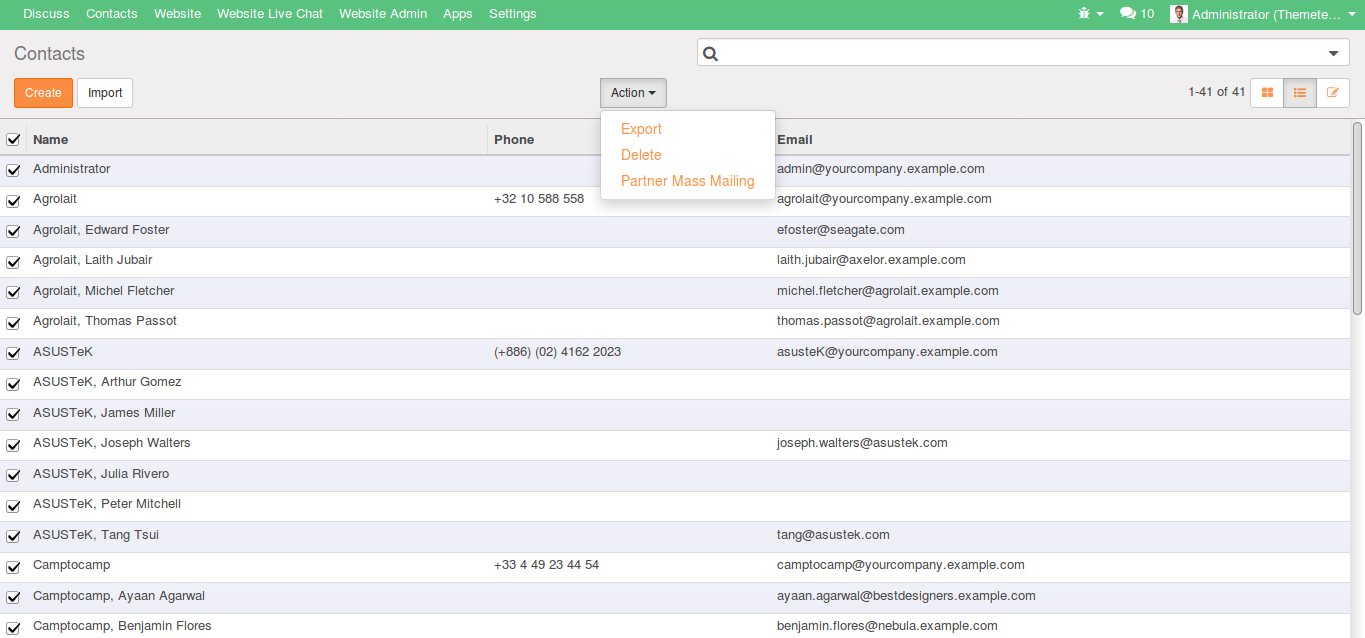Click the search magnifier icon
The image size is (1365, 638).
[x=711, y=54]
